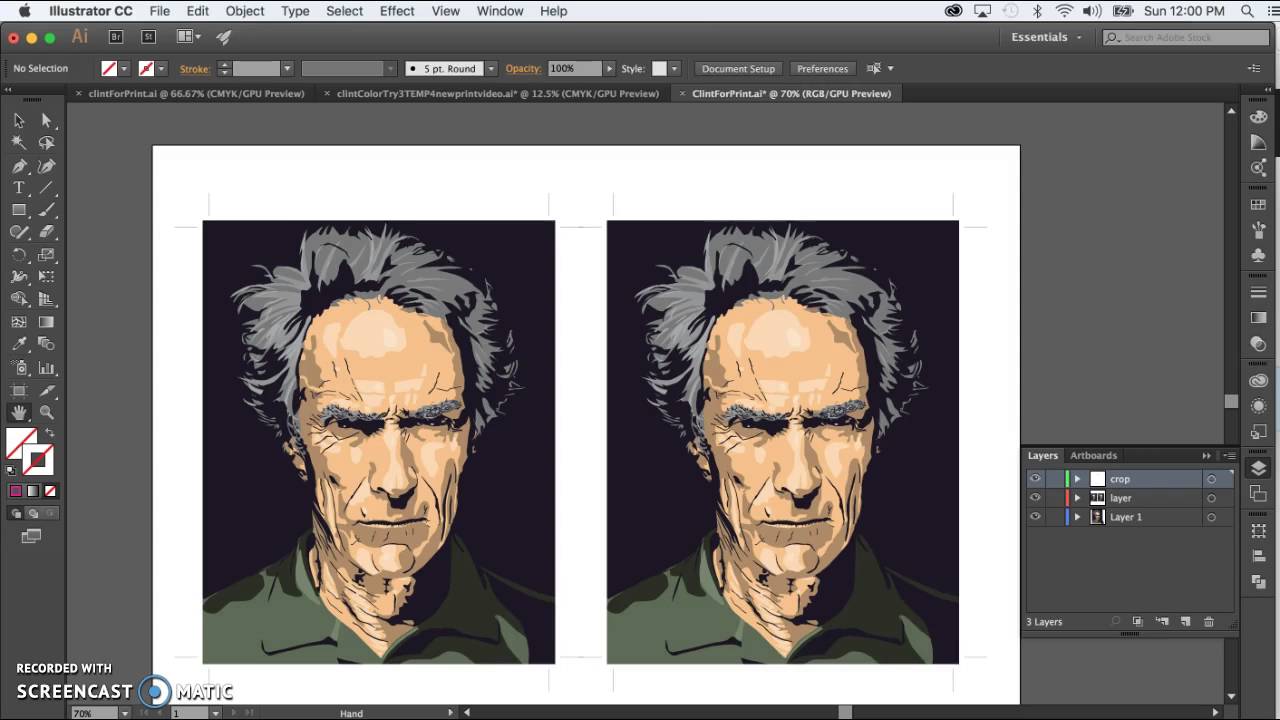Screen dimensions: 1280x720
Task: Select the Column Graph tool
Action: tap(46, 367)
